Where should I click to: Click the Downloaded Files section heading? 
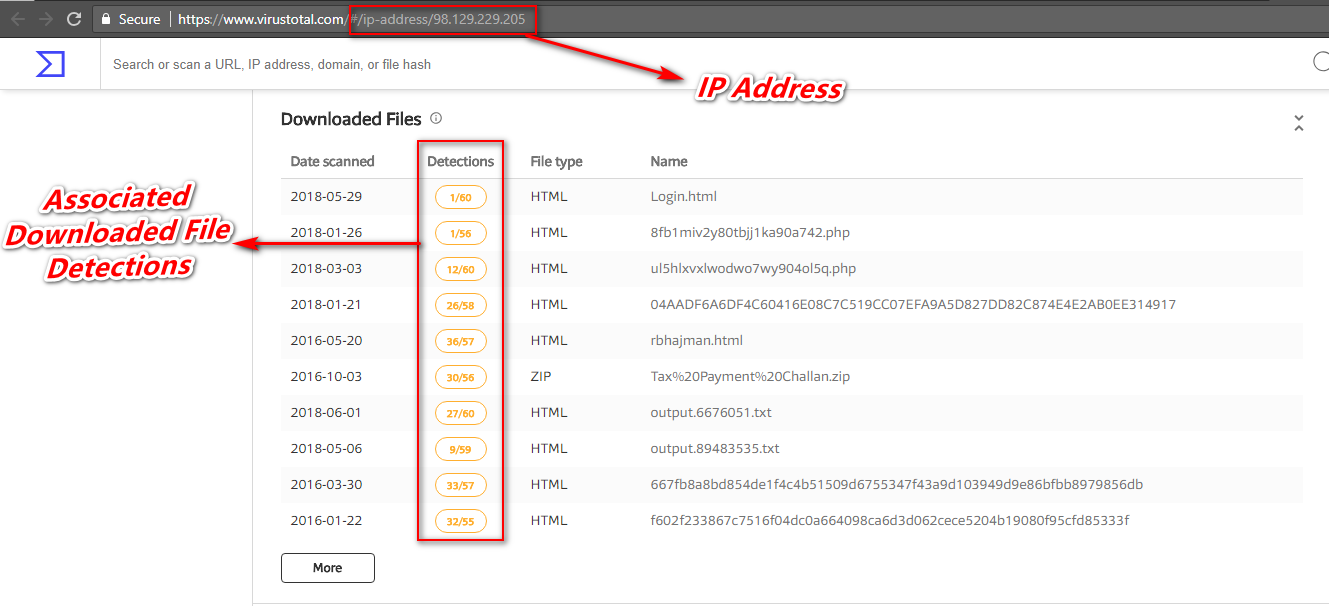point(351,119)
